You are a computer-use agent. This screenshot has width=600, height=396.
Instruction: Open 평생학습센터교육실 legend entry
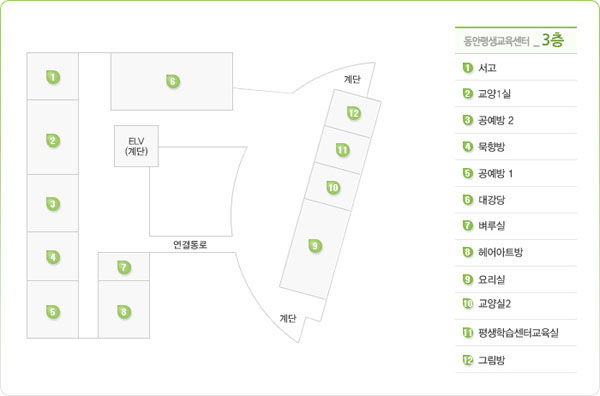516,332
